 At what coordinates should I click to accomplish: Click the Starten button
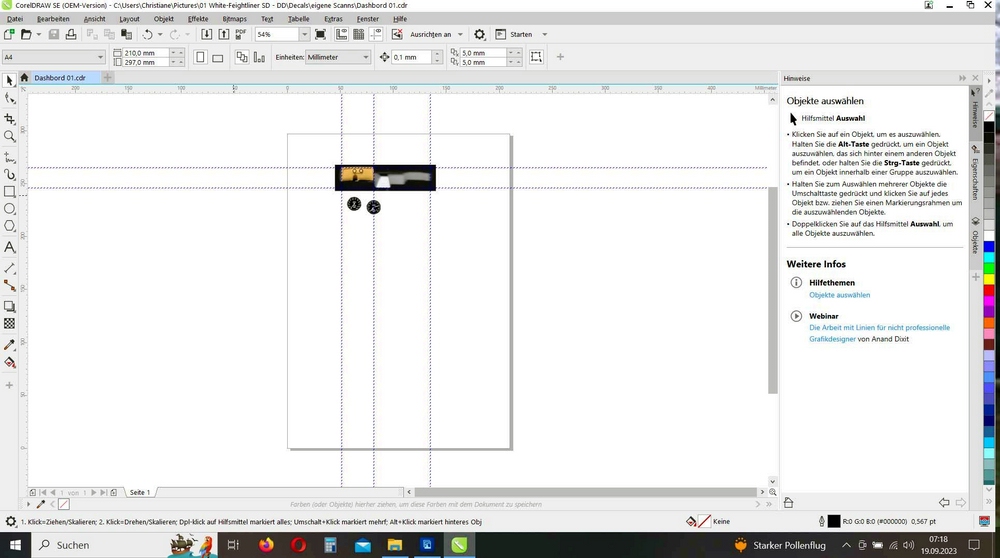[x=521, y=34]
